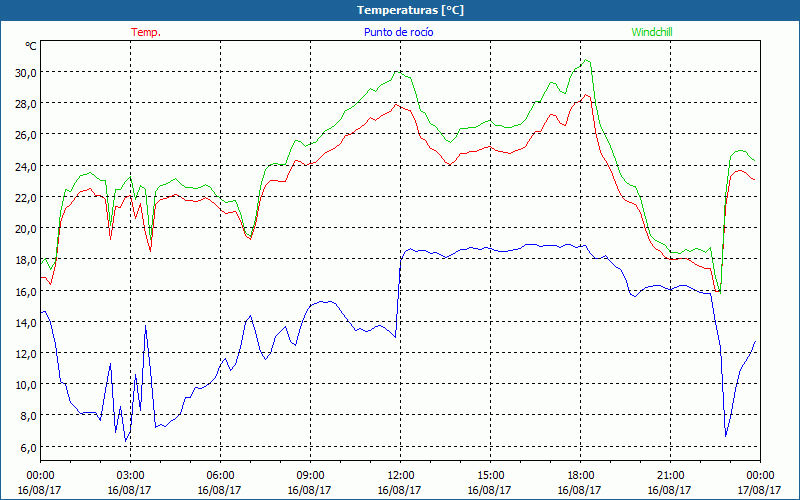Select the blue Punto de rocío legend label

pyautogui.click(x=399, y=32)
